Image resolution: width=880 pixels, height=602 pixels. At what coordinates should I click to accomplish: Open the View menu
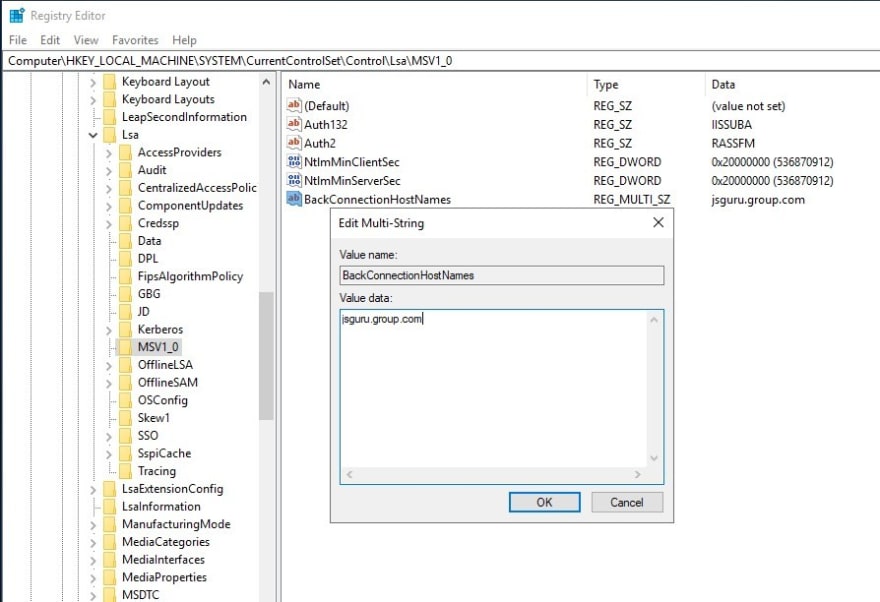(x=86, y=40)
